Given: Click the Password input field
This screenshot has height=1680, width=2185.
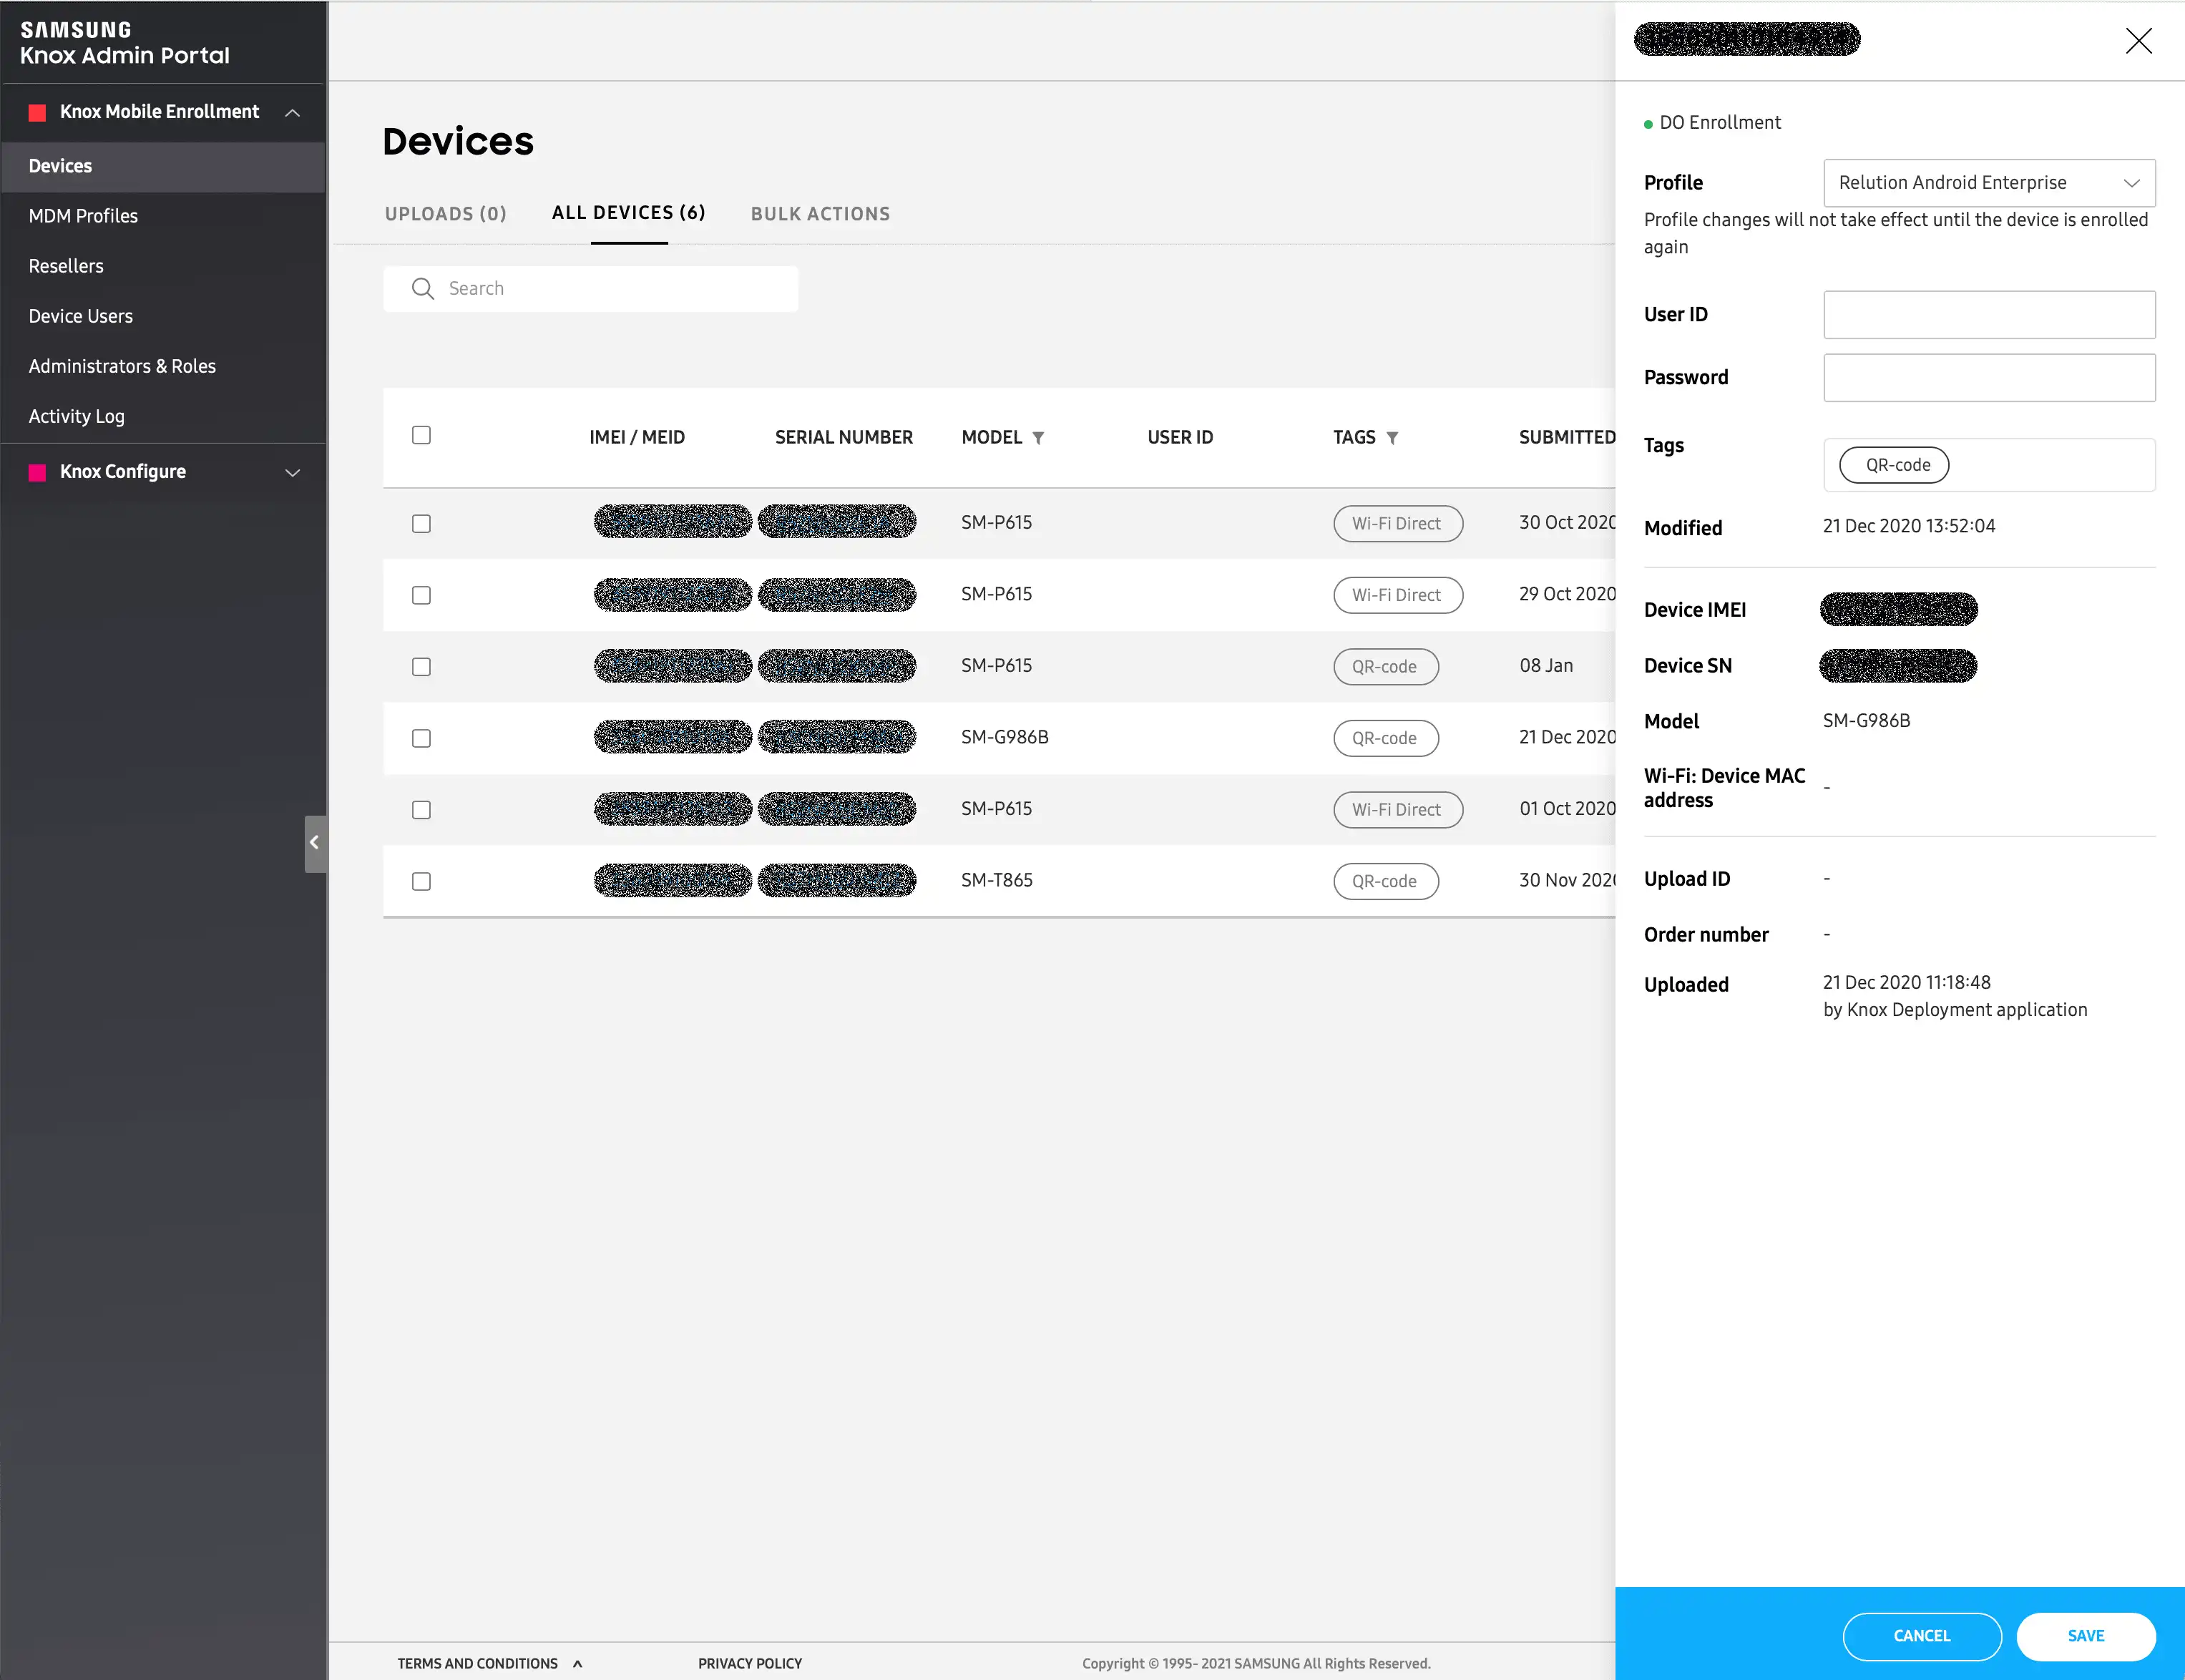Looking at the screenshot, I should click(x=1989, y=378).
